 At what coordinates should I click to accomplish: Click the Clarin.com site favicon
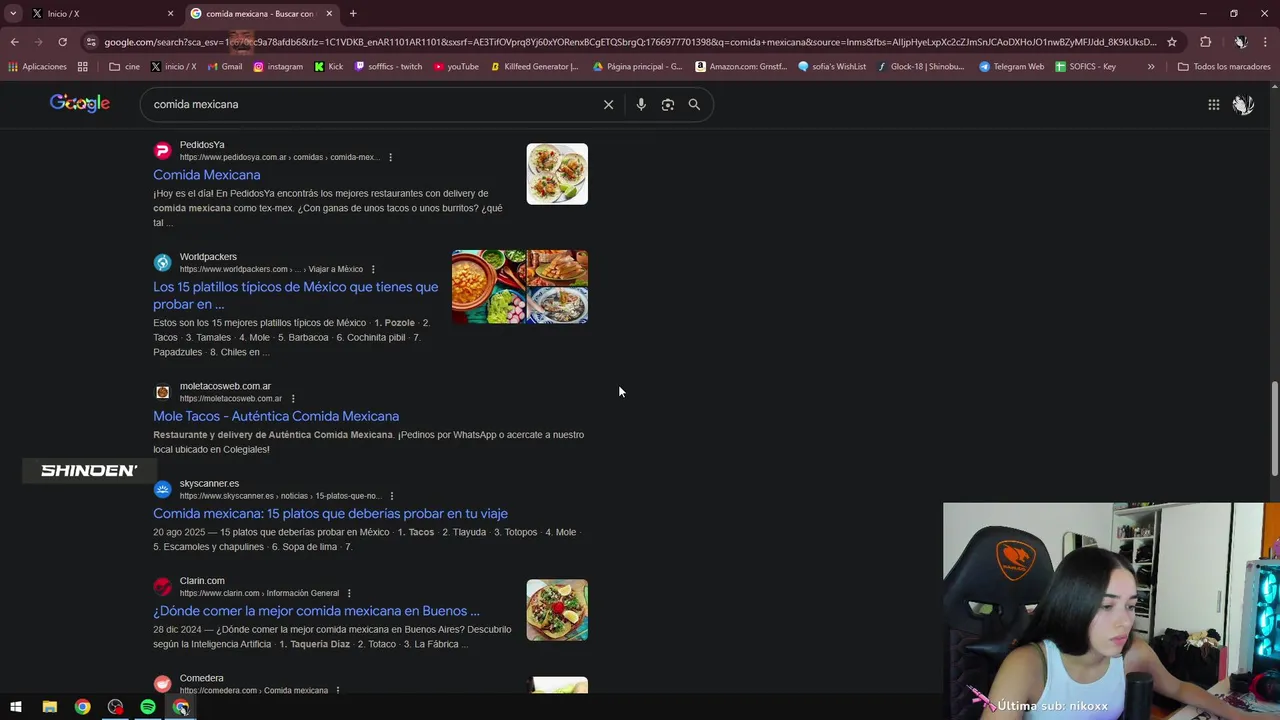pyautogui.click(x=162, y=587)
